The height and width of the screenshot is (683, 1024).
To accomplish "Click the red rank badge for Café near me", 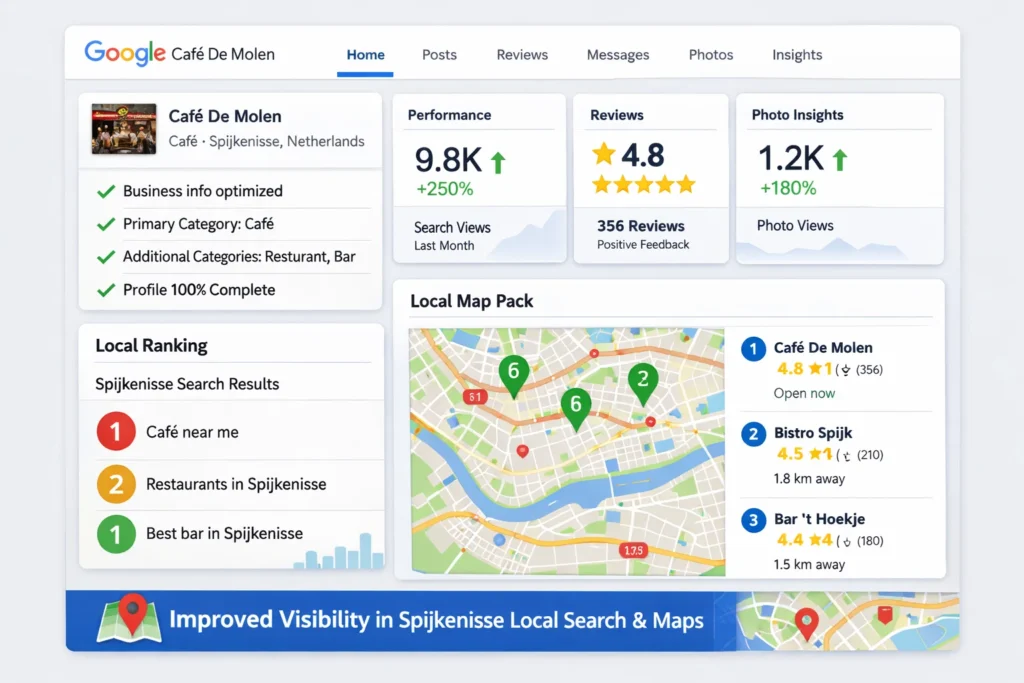I will [x=115, y=431].
